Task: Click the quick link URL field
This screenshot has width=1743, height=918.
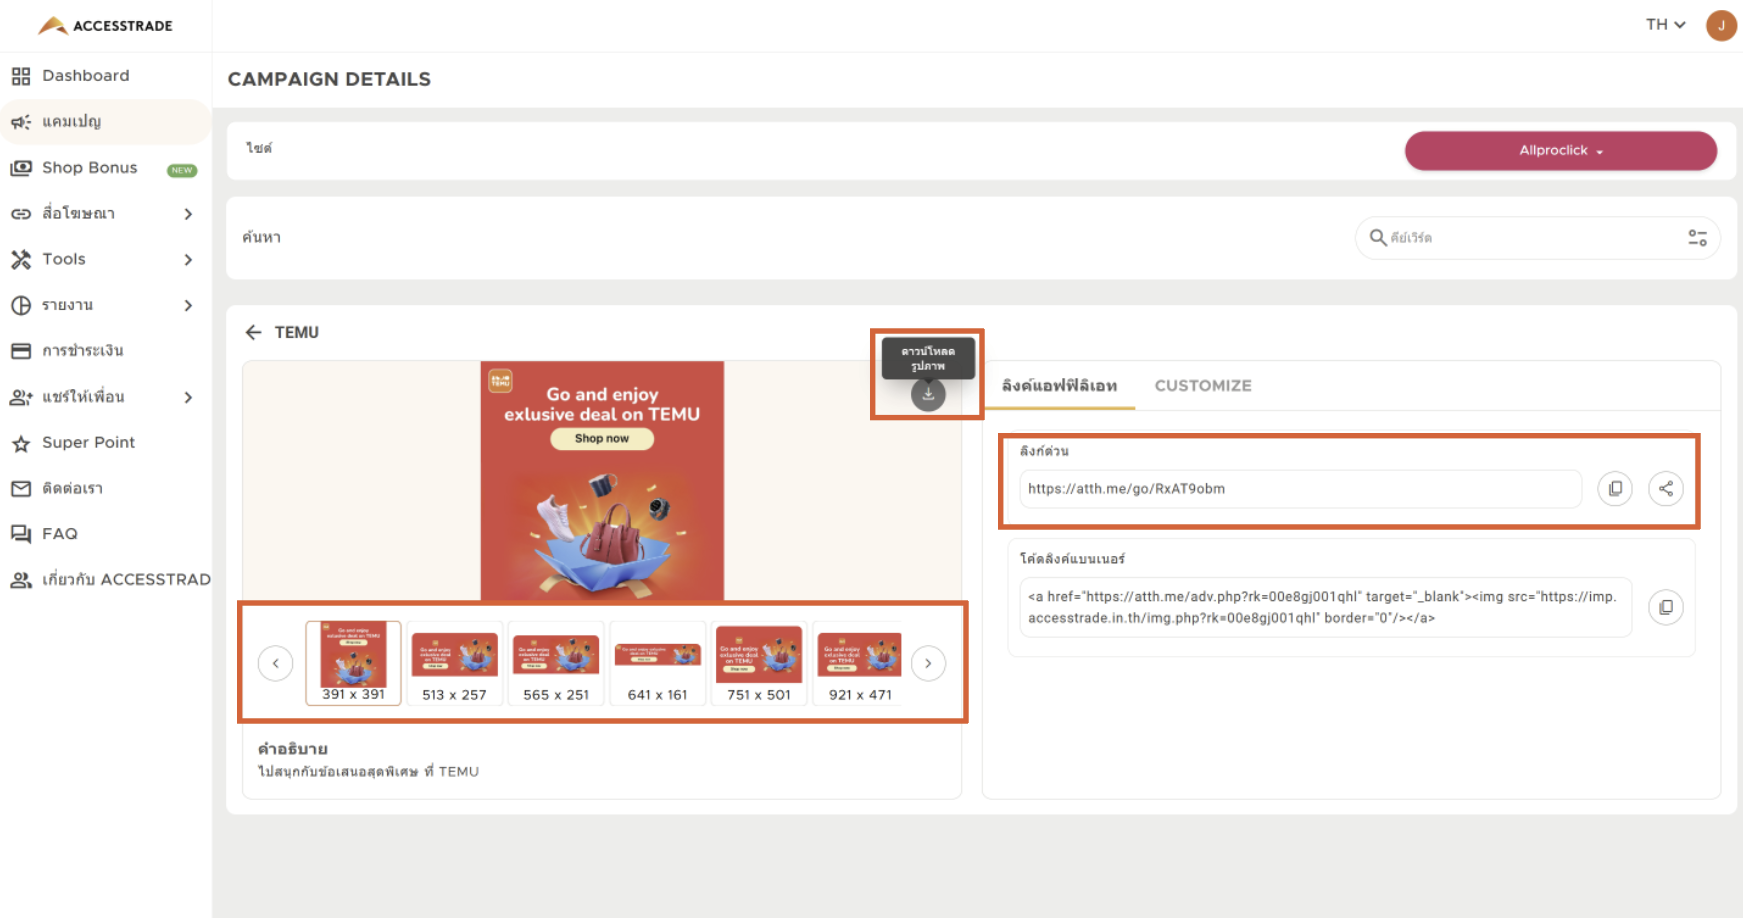Action: [1300, 489]
